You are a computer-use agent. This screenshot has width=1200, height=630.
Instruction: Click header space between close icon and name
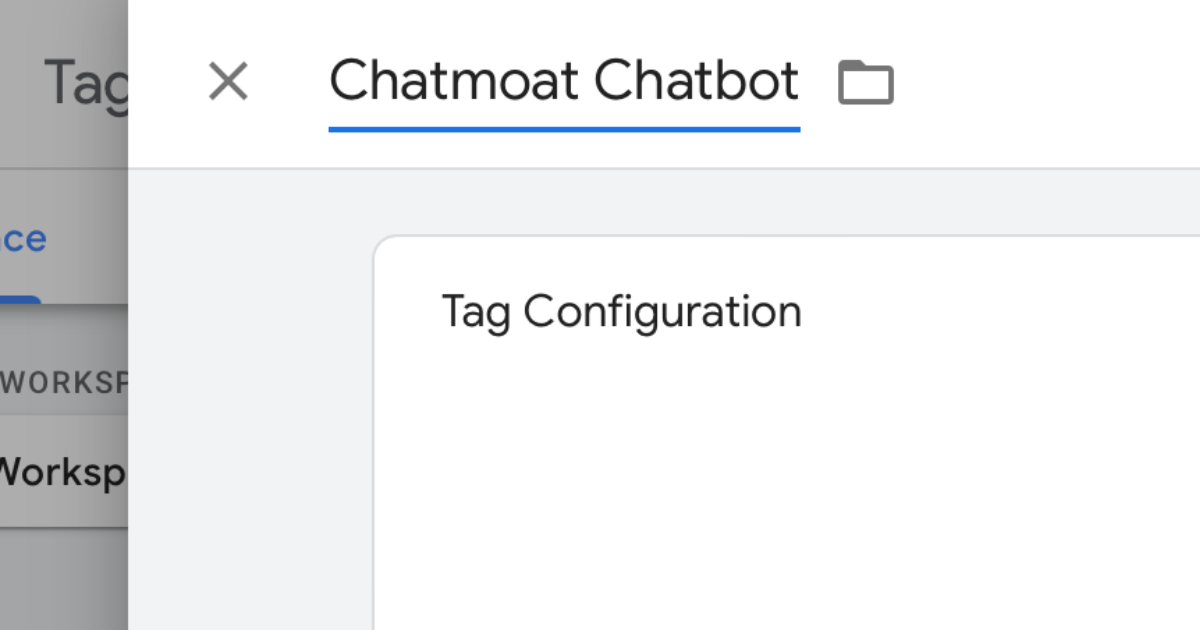290,82
